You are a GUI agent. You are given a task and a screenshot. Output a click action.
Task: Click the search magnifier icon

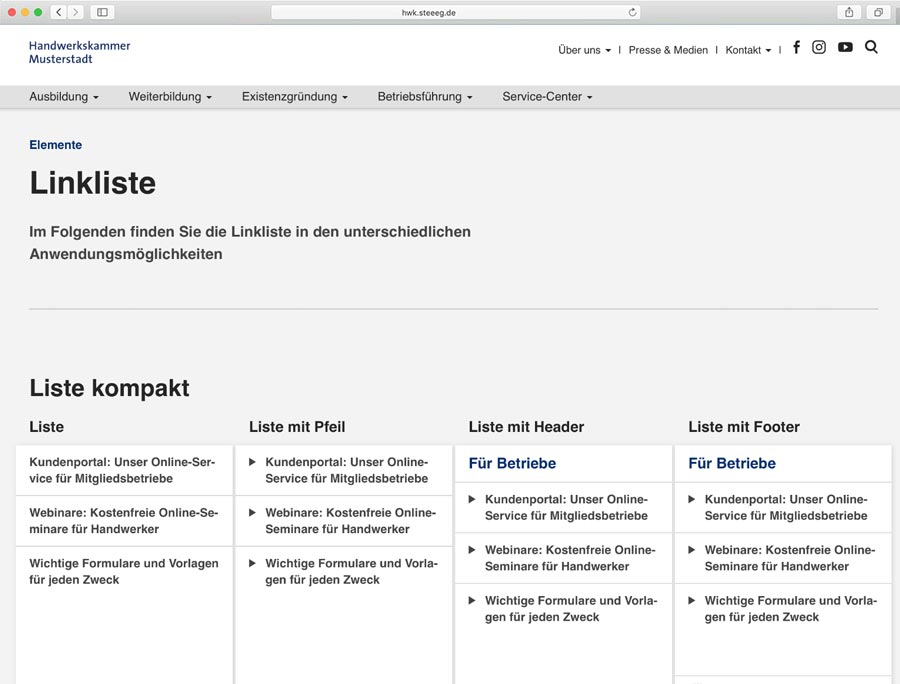pos(871,47)
